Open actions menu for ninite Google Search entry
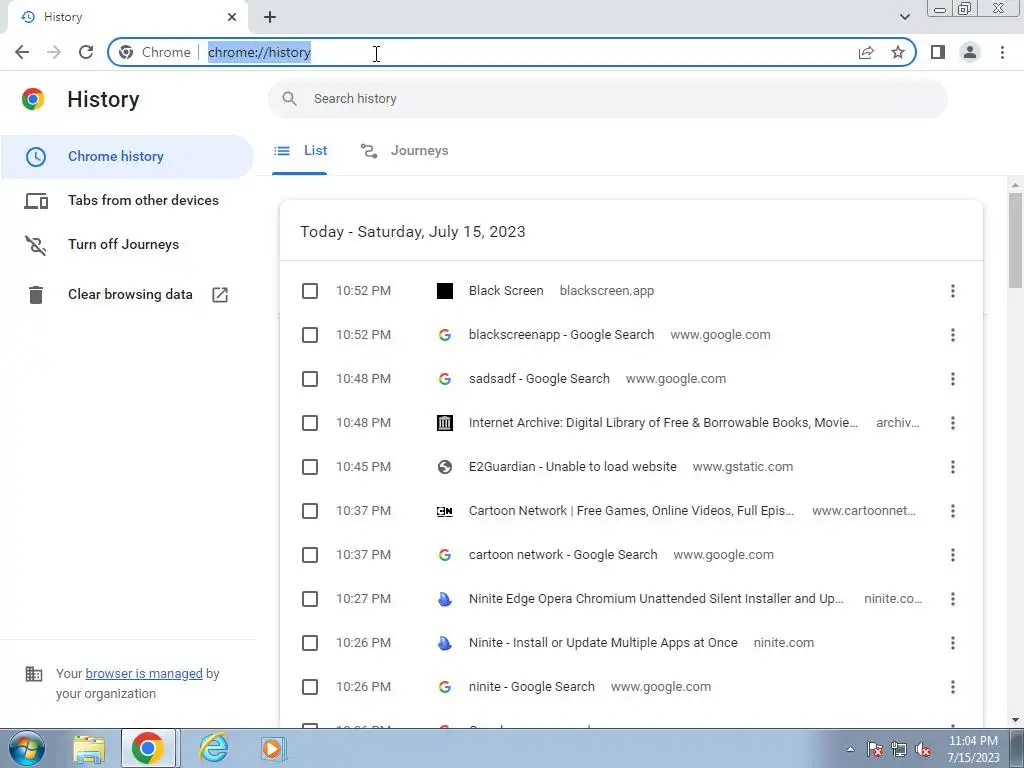Image resolution: width=1024 pixels, height=768 pixels. pos(953,687)
